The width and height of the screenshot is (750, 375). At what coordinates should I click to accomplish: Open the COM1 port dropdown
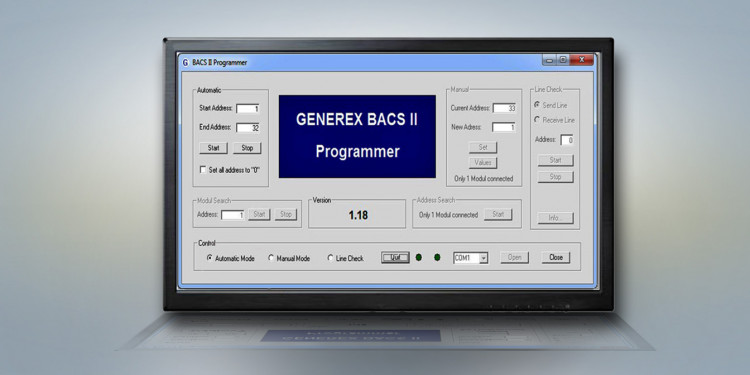484,258
